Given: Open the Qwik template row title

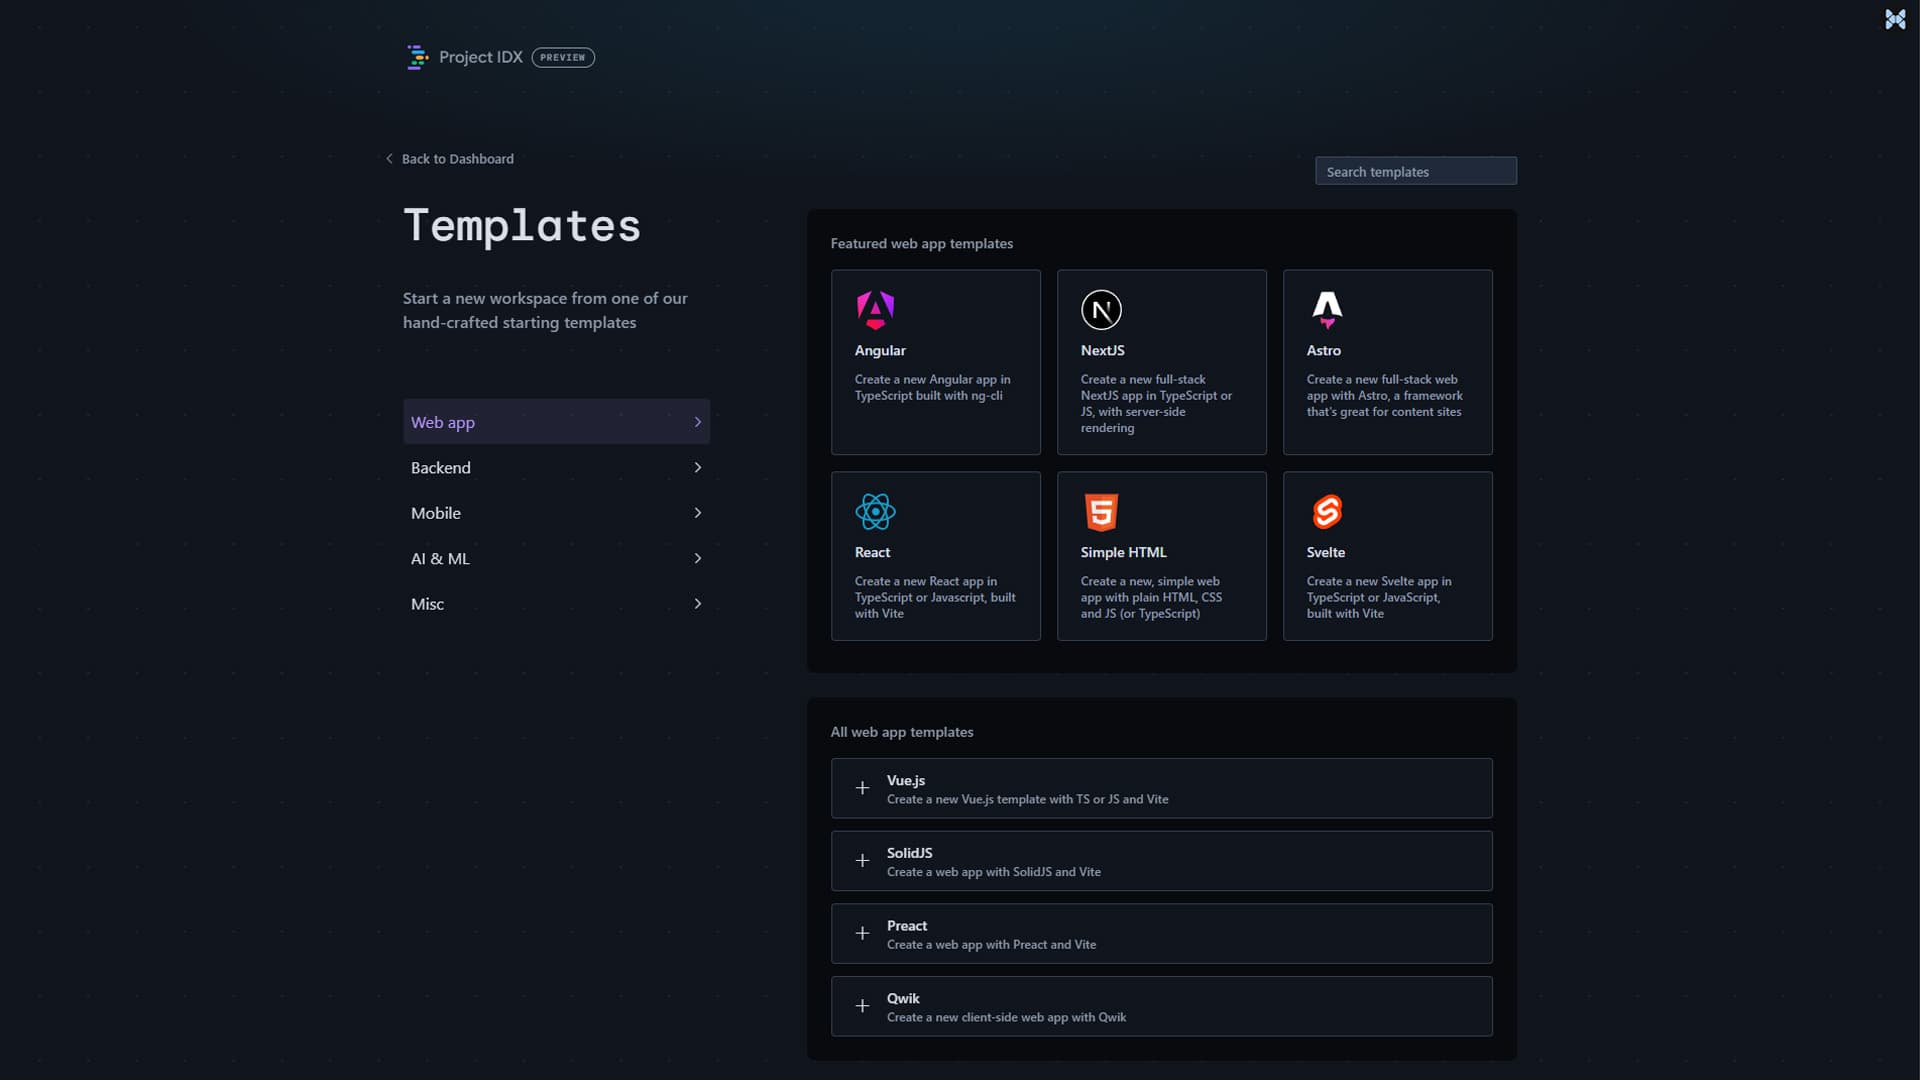Looking at the screenshot, I should tap(903, 998).
